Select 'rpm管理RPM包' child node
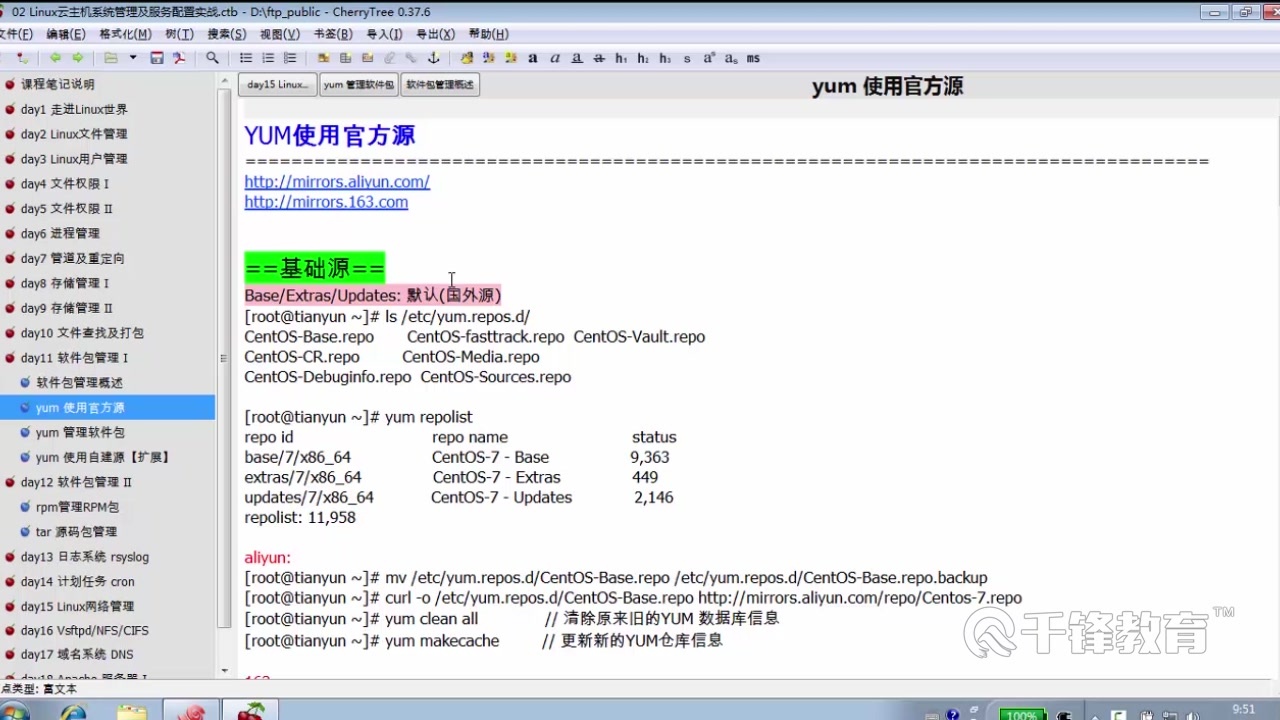Image resolution: width=1280 pixels, height=720 pixels. point(77,507)
